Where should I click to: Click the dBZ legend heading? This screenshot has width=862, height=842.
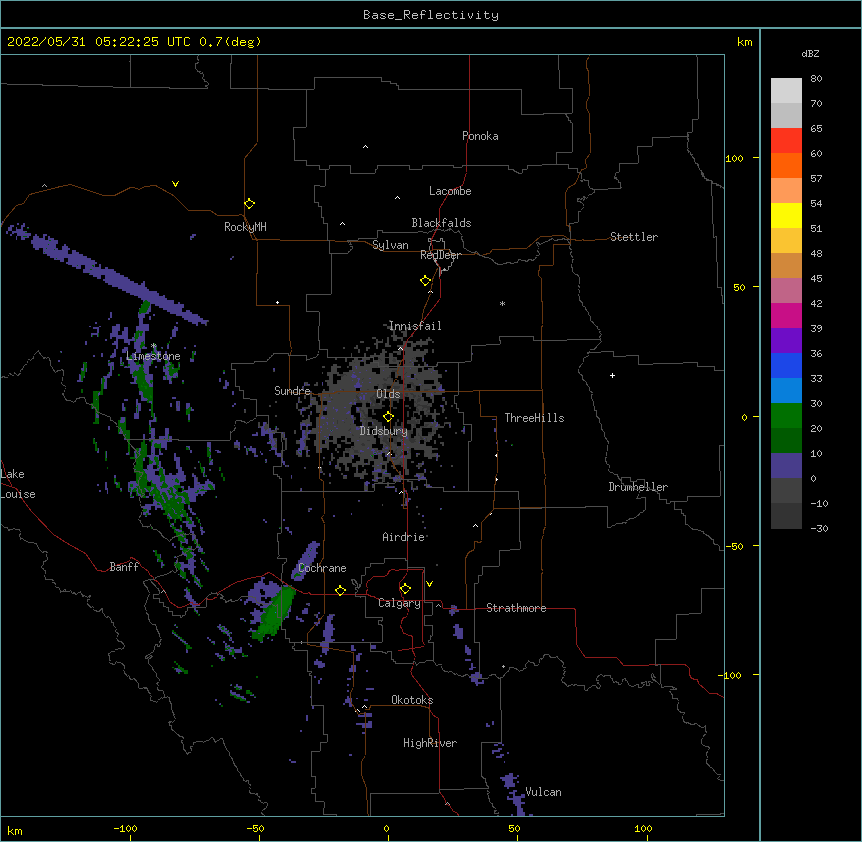pyautogui.click(x=810, y=53)
